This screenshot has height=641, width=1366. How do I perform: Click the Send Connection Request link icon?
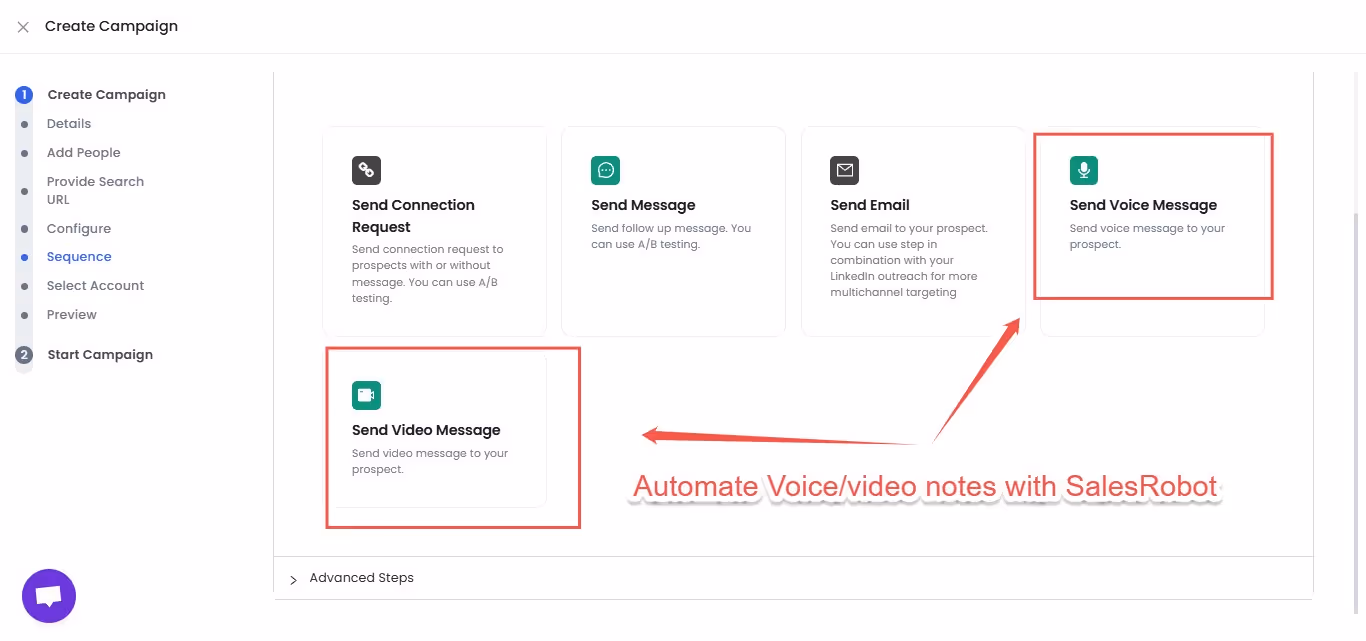pyautogui.click(x=366, y=170)
